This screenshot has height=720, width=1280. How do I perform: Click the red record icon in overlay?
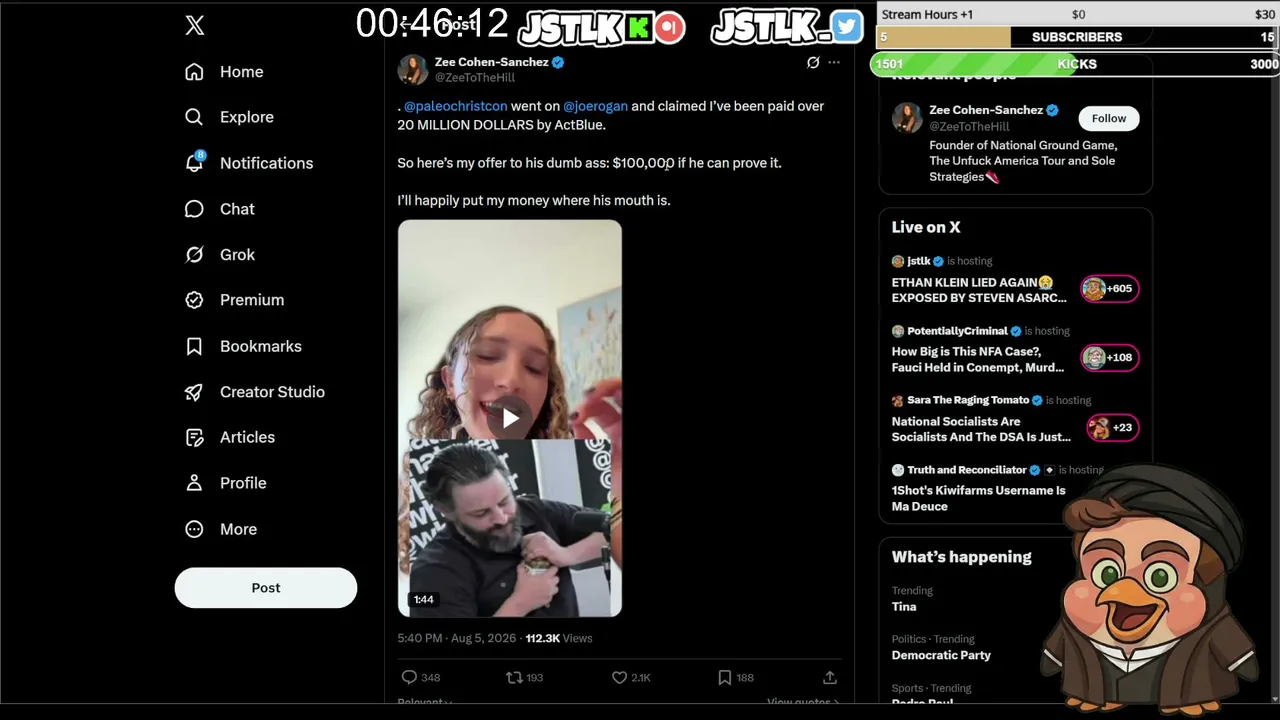(670, 27)
